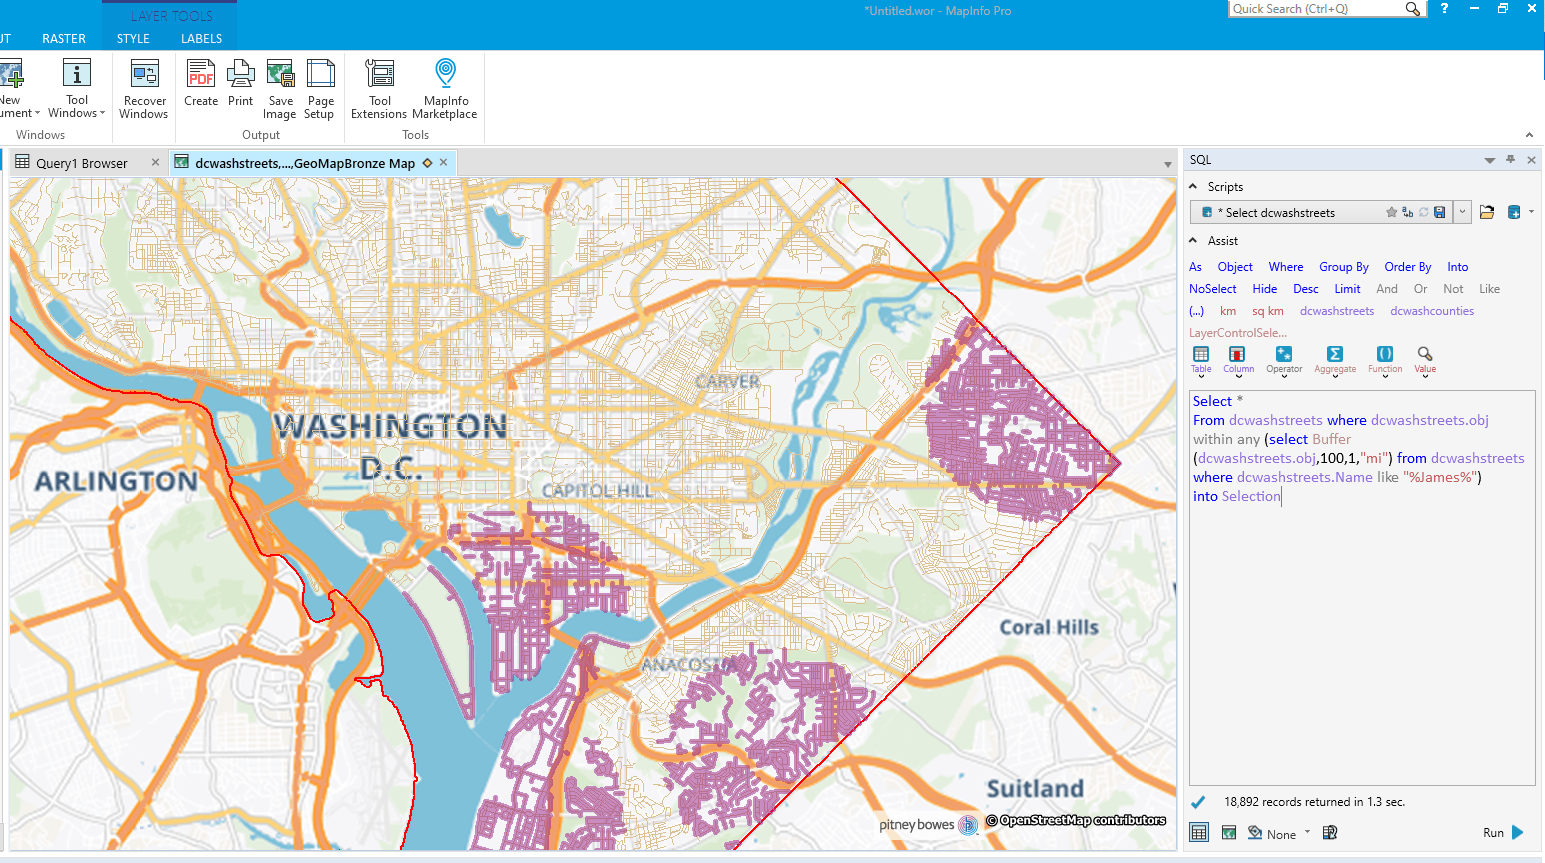This screenshot has height=863, width=1545.
Task: Toggle the favorite star on the script
Action: 1391,212
